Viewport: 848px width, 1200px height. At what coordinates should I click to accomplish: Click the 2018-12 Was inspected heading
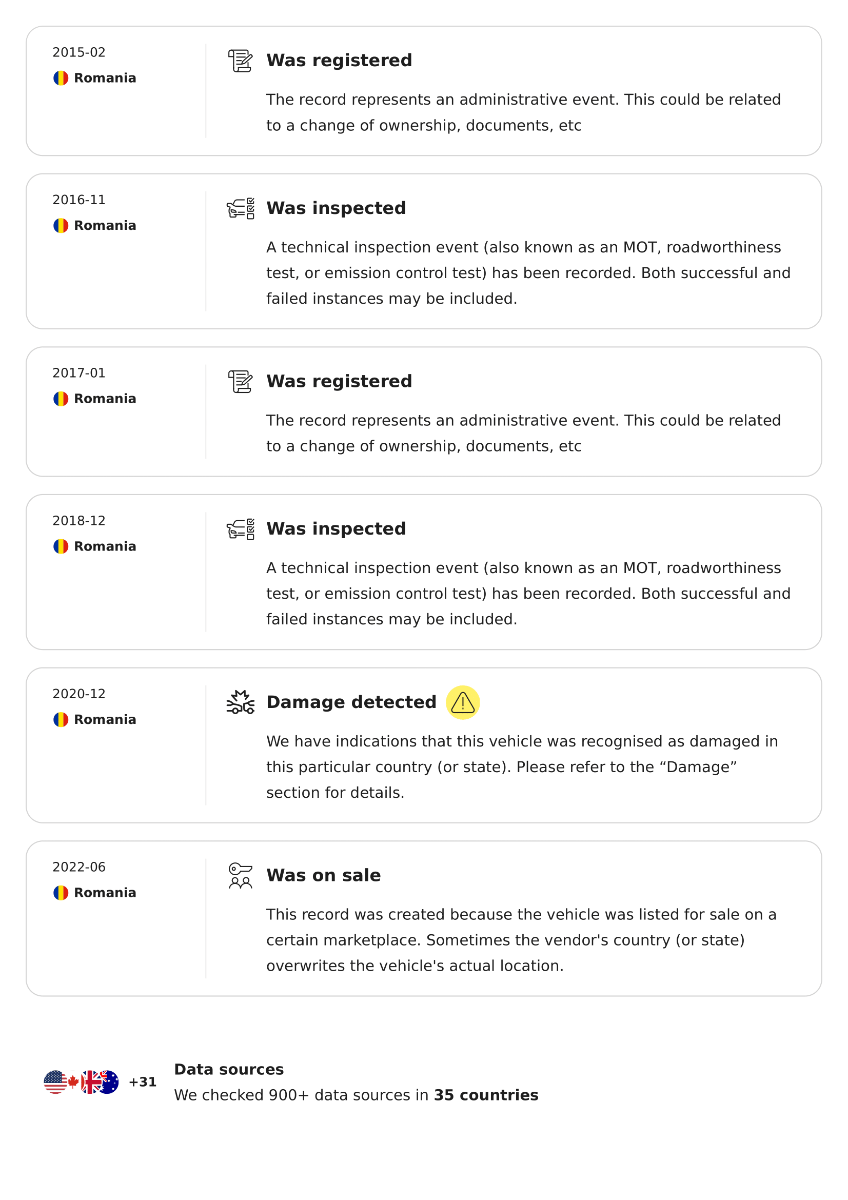pyautogui.click(x=336, y=529)
